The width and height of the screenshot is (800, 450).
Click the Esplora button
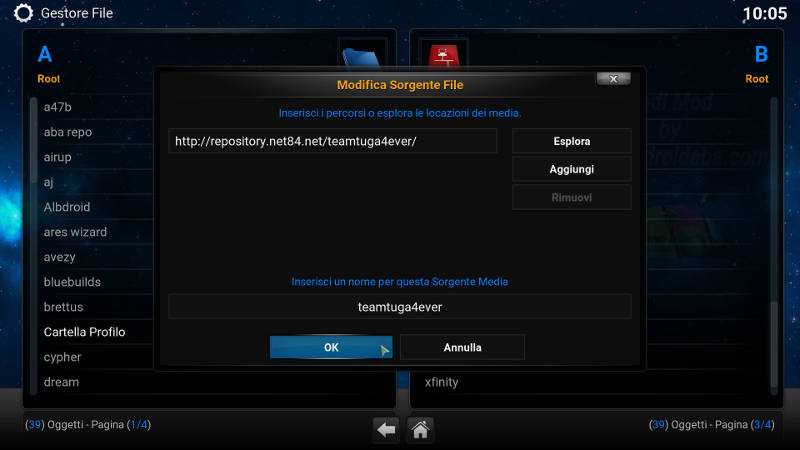[571, 141]
